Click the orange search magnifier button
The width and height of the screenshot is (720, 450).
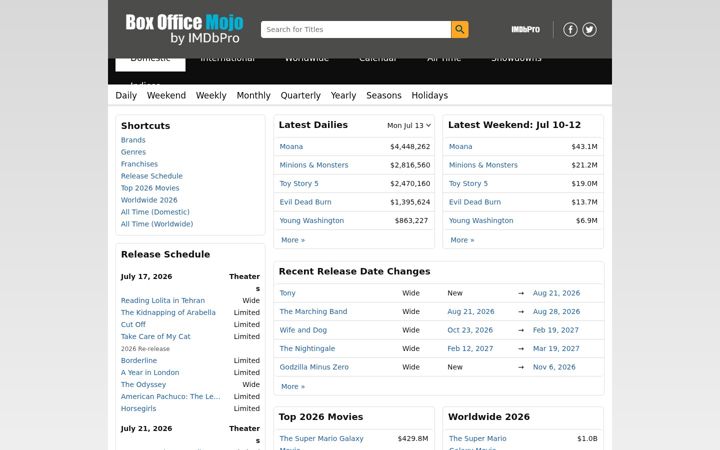(x=460, y=29)
